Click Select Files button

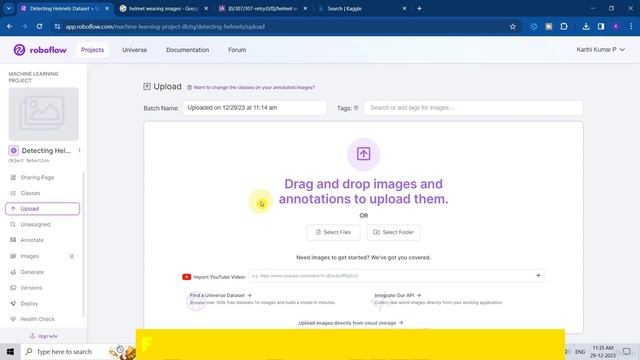(333, 232)
